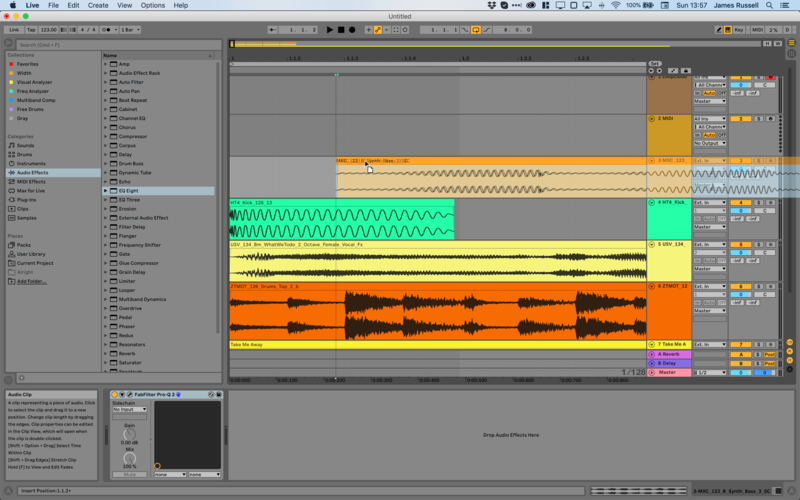Hit the Arrangement Record button
This screenshot has width=800, height=500.
[352, 30]
